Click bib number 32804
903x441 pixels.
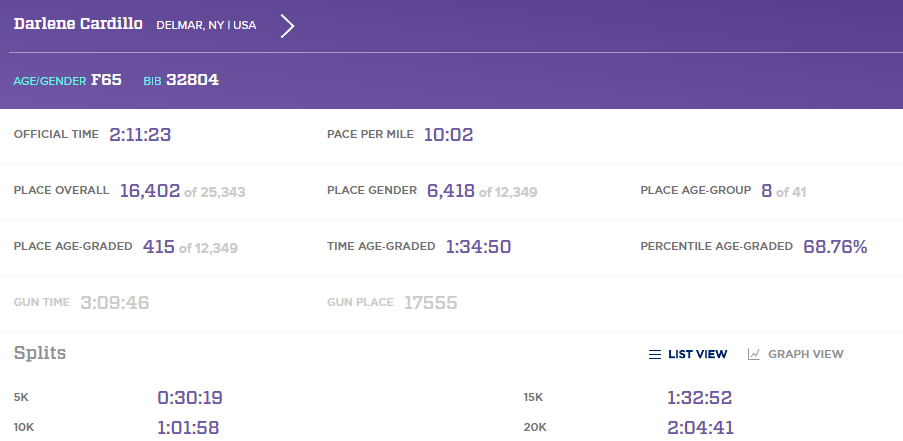coord(192,80)
